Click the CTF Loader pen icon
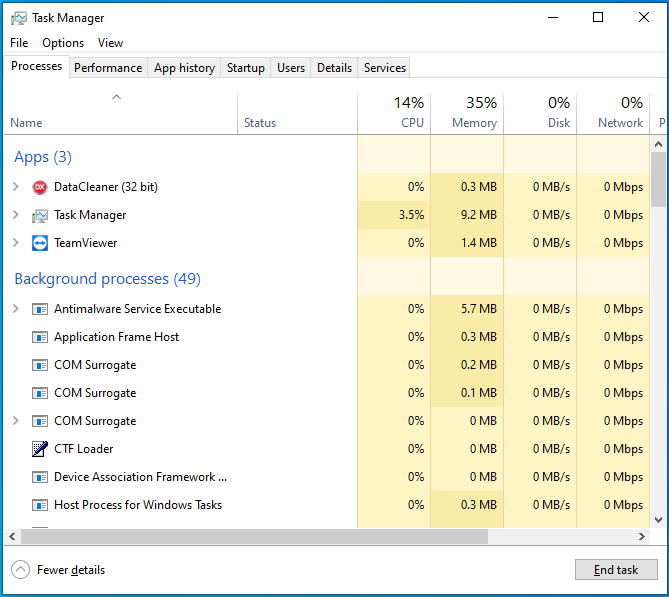Screen dimensions: 669x597 coord(40,449)
